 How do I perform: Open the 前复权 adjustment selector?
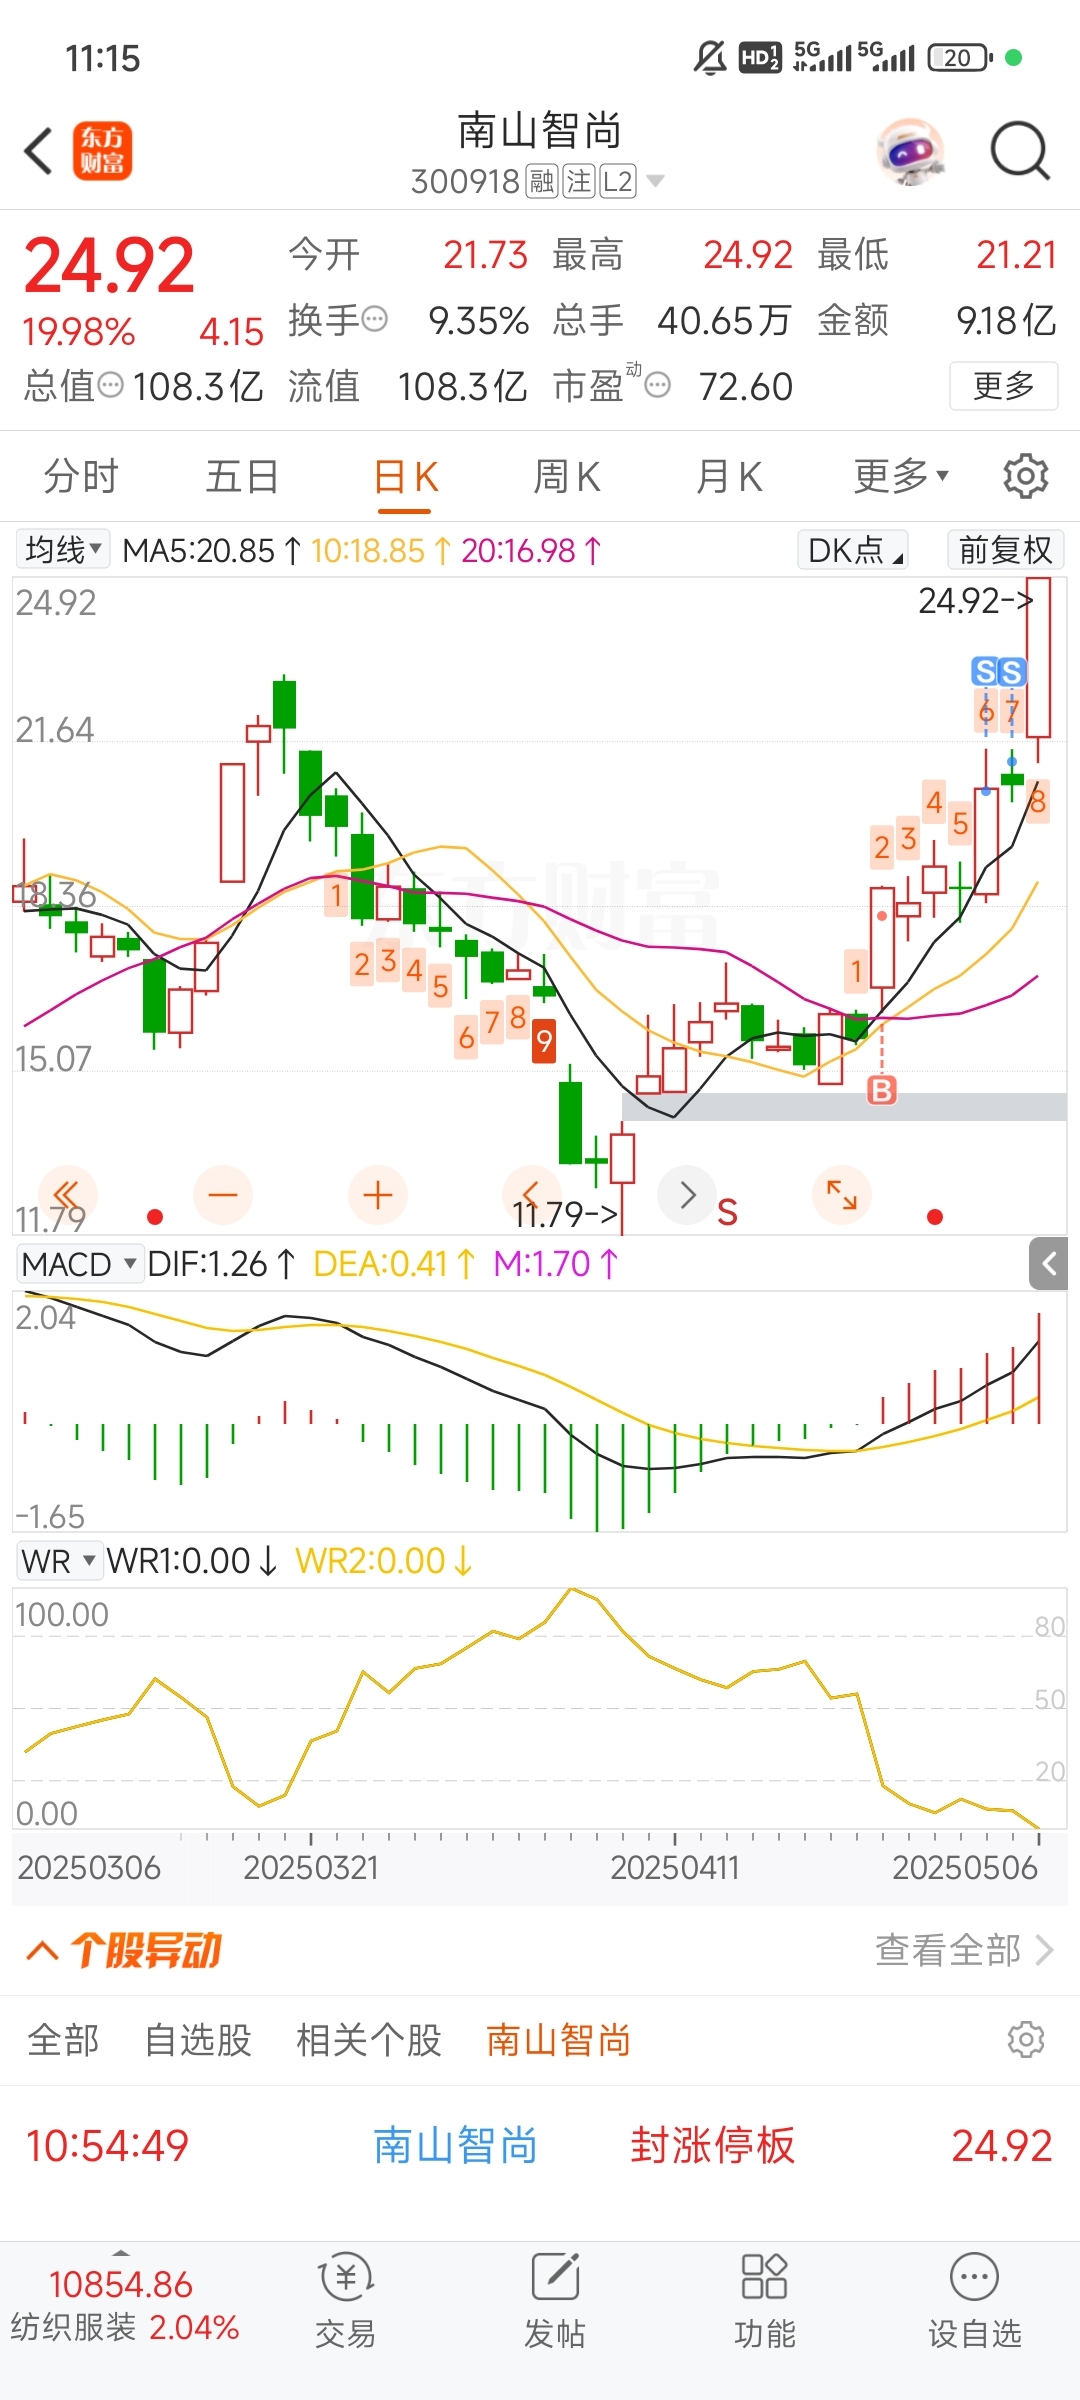pyautogui.click(x=1005, y=550)
